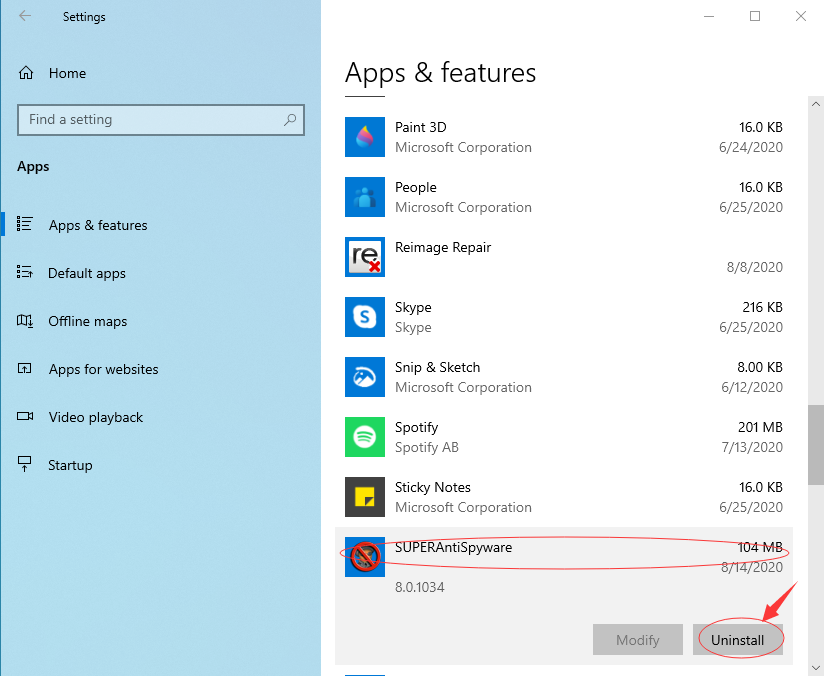824x676 pixels.
Task: Open Offline maps settings
Action: click(88, 321)
